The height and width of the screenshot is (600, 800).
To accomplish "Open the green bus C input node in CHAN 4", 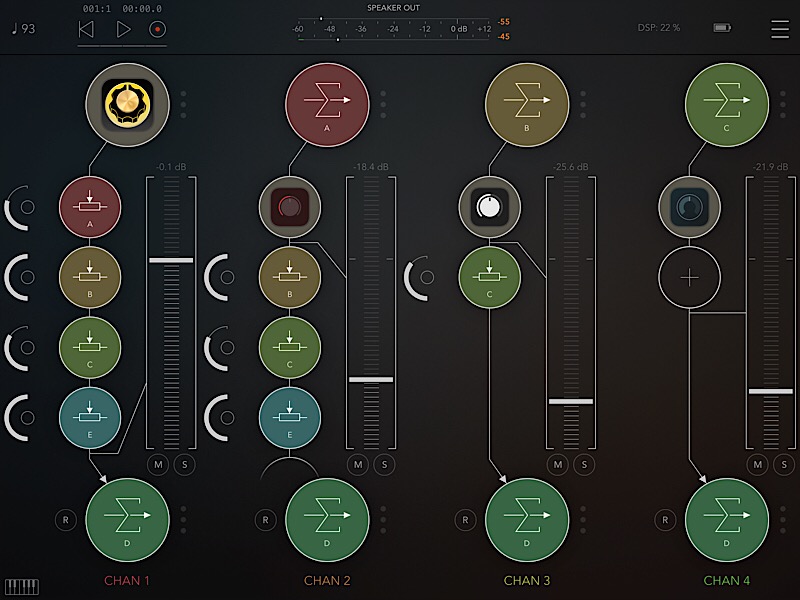I will point(727,104).
